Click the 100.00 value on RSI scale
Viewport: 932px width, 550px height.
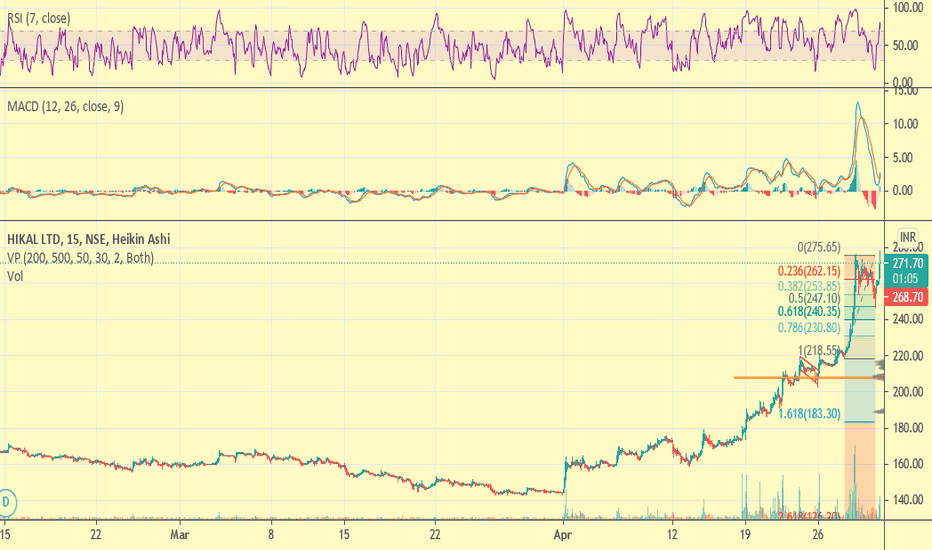click(x=908, y=8)
